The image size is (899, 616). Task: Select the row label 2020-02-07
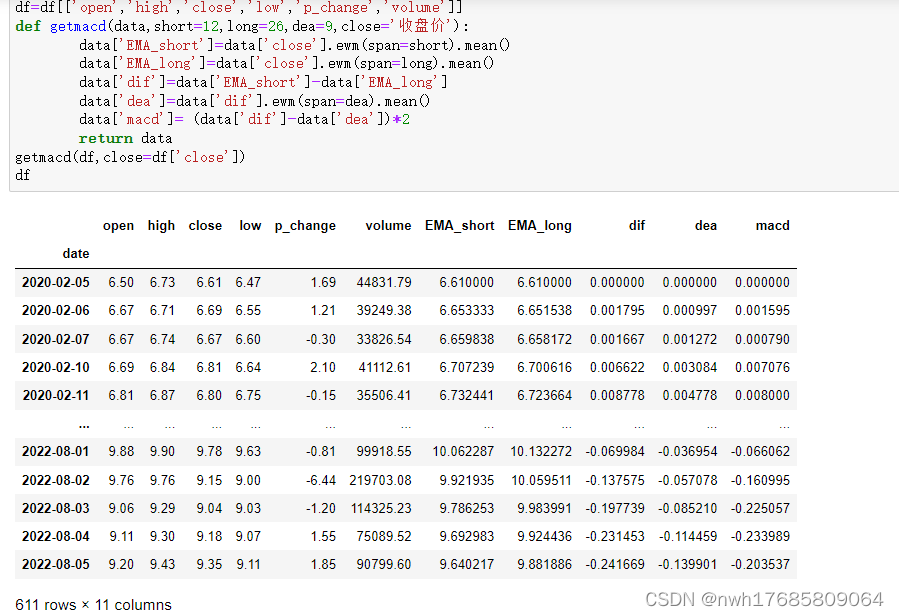[x=56, y=339]
